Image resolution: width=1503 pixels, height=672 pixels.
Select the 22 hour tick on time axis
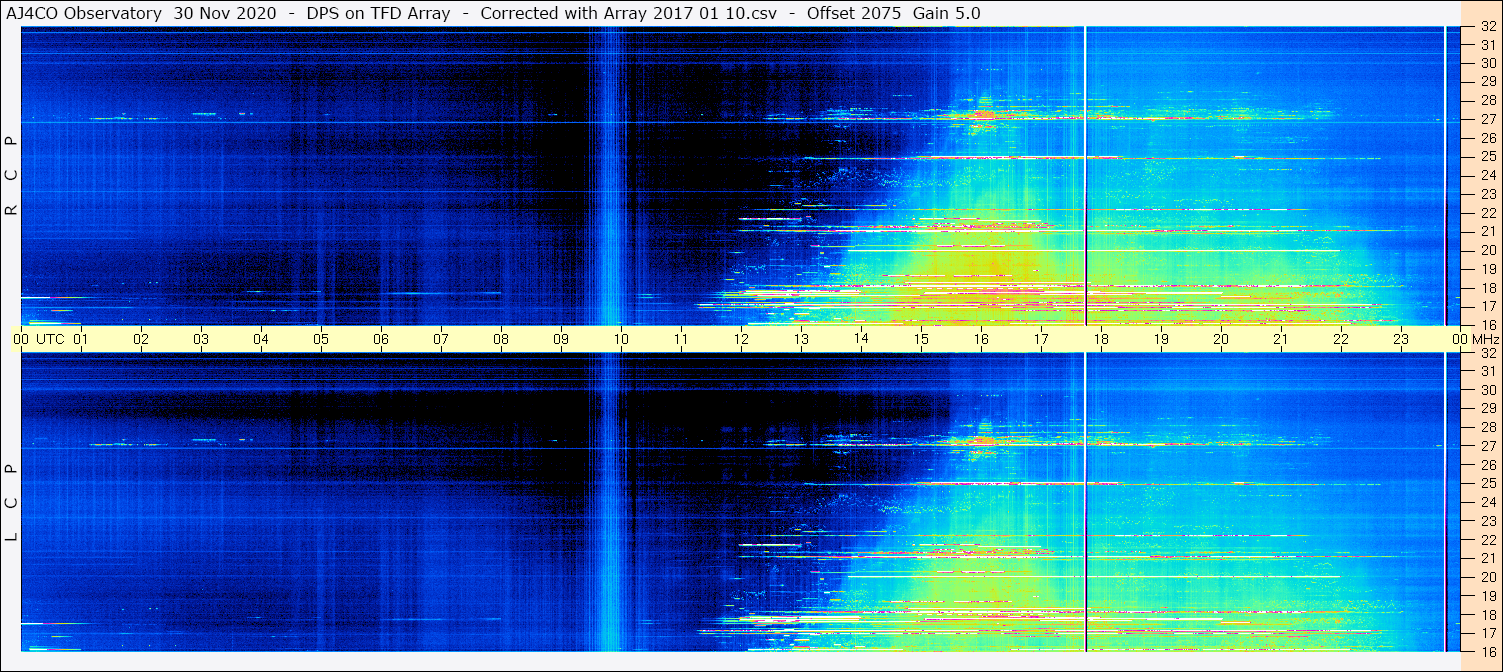coord(1341,339)
